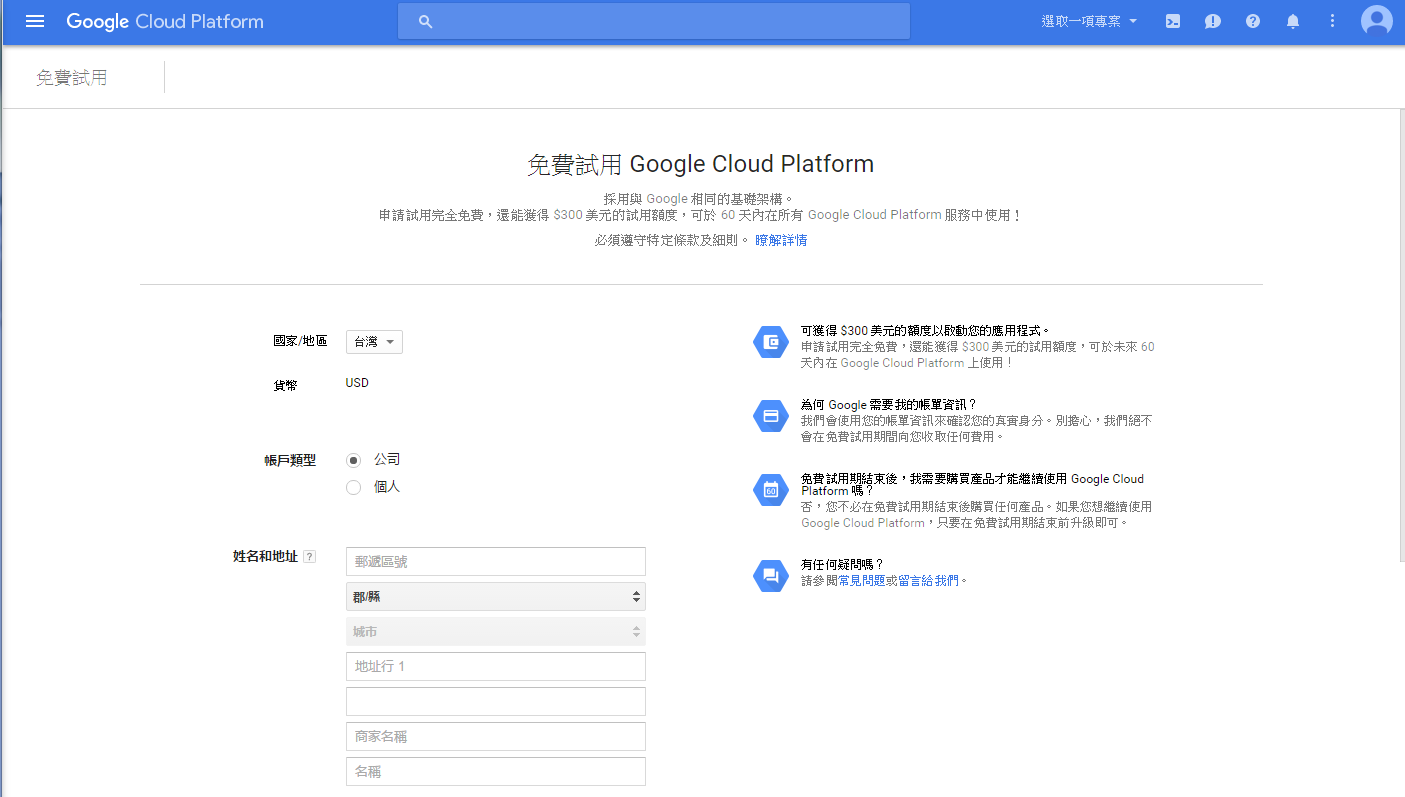Click the 郵遞區號 postal code field
The width and height of the screenshot is (1405, 797).
pos(496,561)
